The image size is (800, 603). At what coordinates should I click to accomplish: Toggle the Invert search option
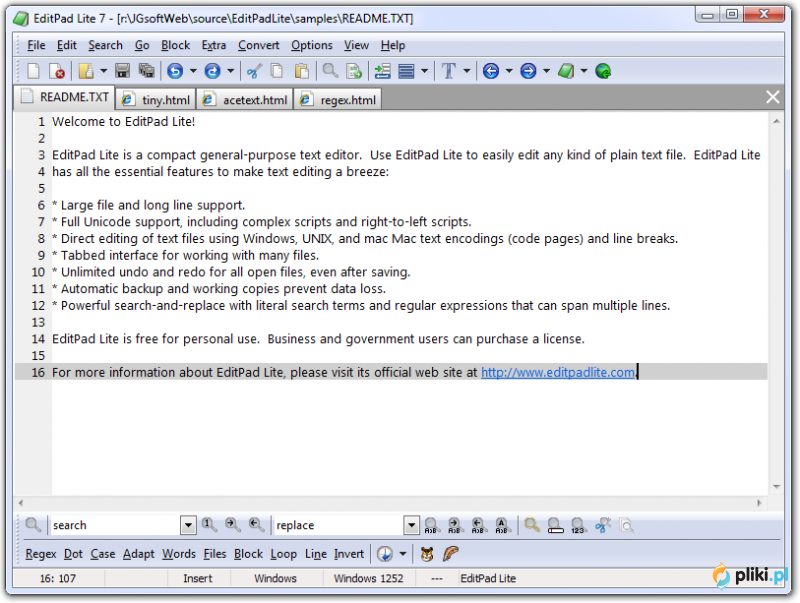click(x=349, y=554)
